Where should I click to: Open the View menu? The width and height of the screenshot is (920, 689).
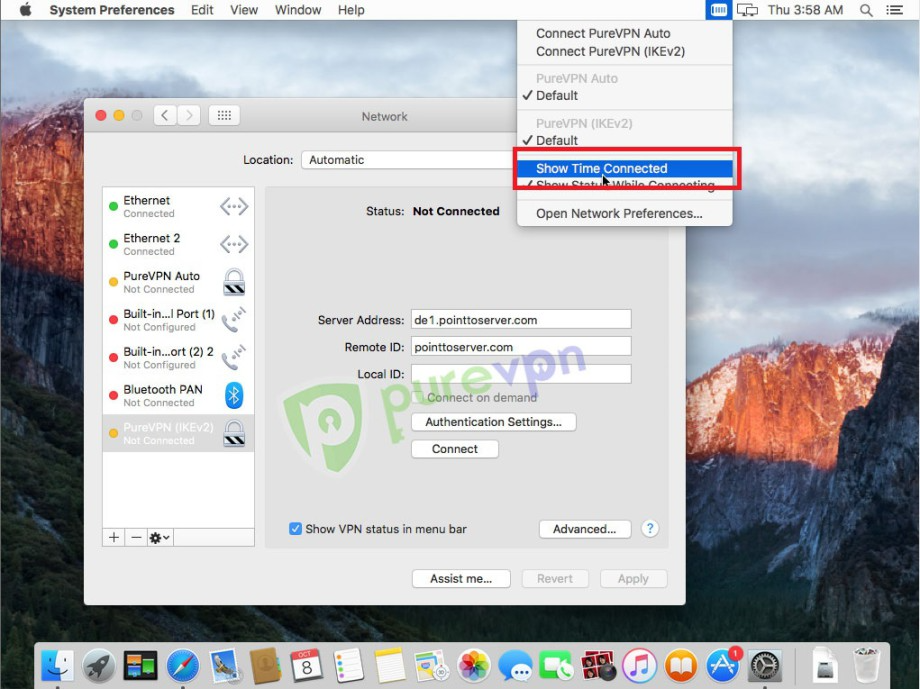click(x=243, y=10)
